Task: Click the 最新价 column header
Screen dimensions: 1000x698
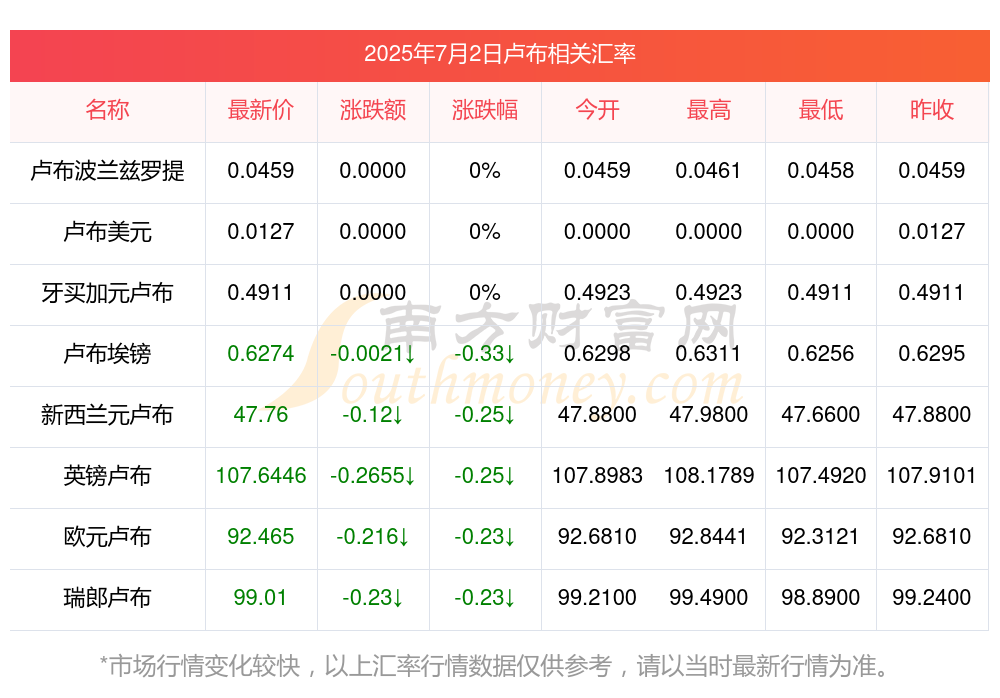Action: (260, 110)
